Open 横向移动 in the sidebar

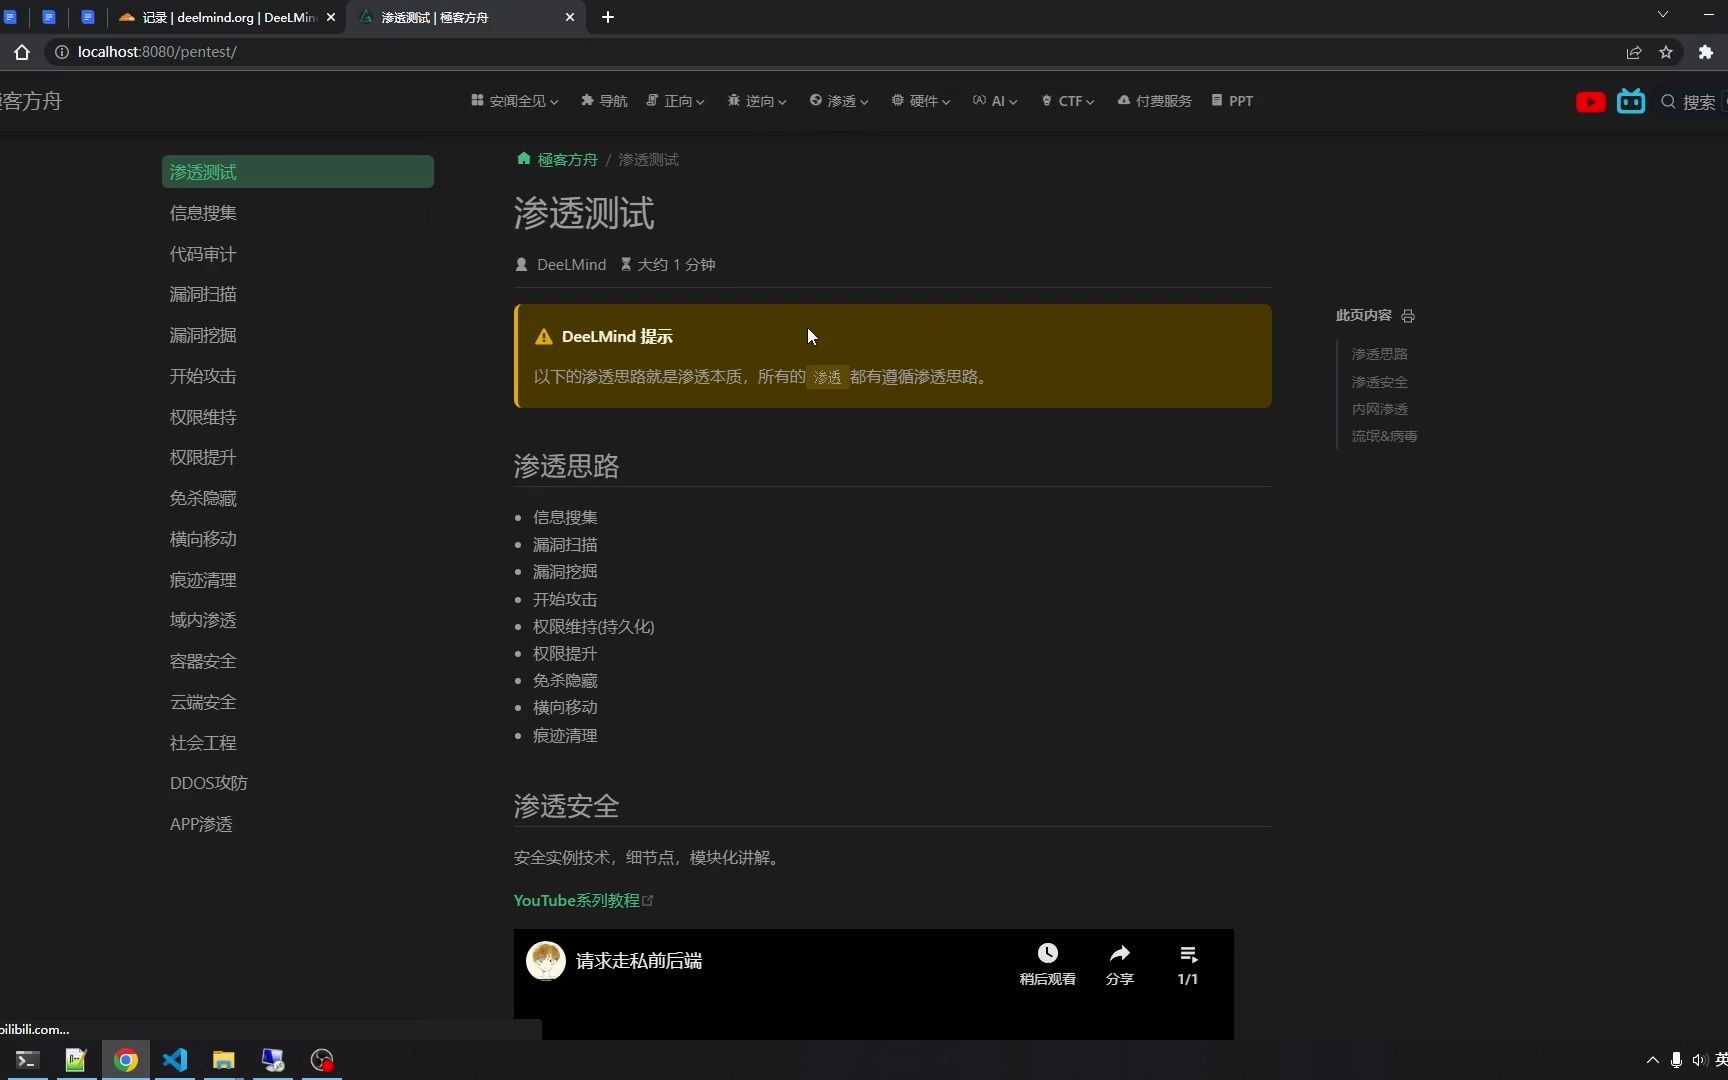coord(297,539)
